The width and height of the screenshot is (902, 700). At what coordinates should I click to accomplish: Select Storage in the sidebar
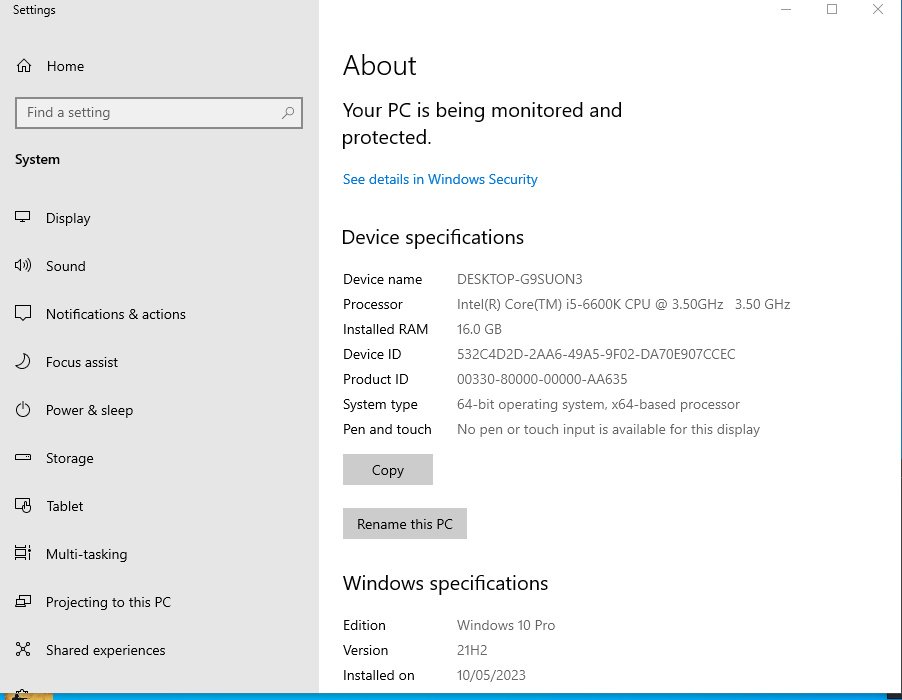(x=70, y=458)
